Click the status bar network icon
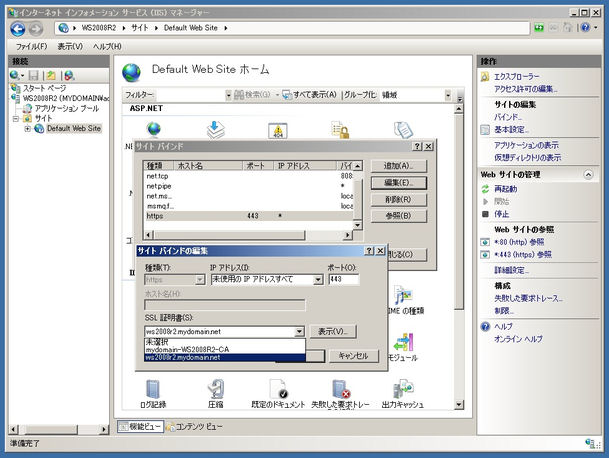The height and width of the screenshot is (458, 609). click(x=590, y=443)
